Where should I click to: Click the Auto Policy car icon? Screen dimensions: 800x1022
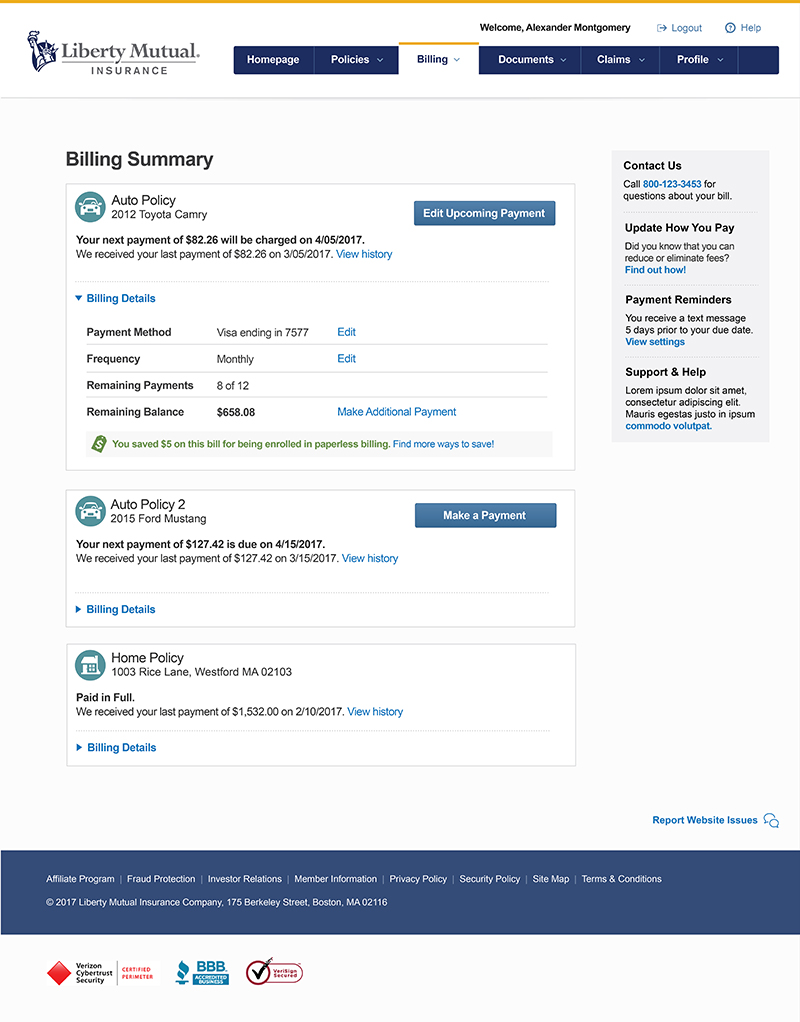coord(90,207)
